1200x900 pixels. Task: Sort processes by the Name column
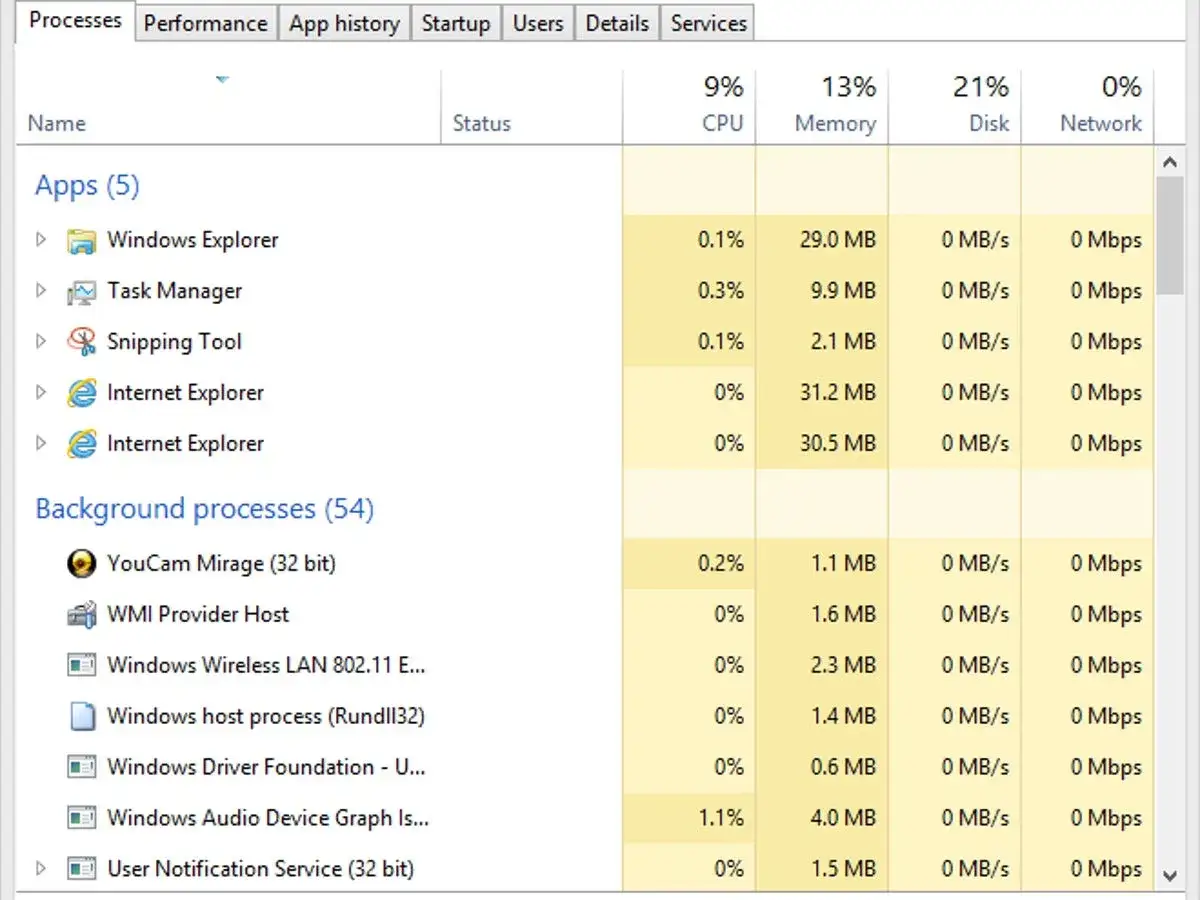(x=229, y=107)
